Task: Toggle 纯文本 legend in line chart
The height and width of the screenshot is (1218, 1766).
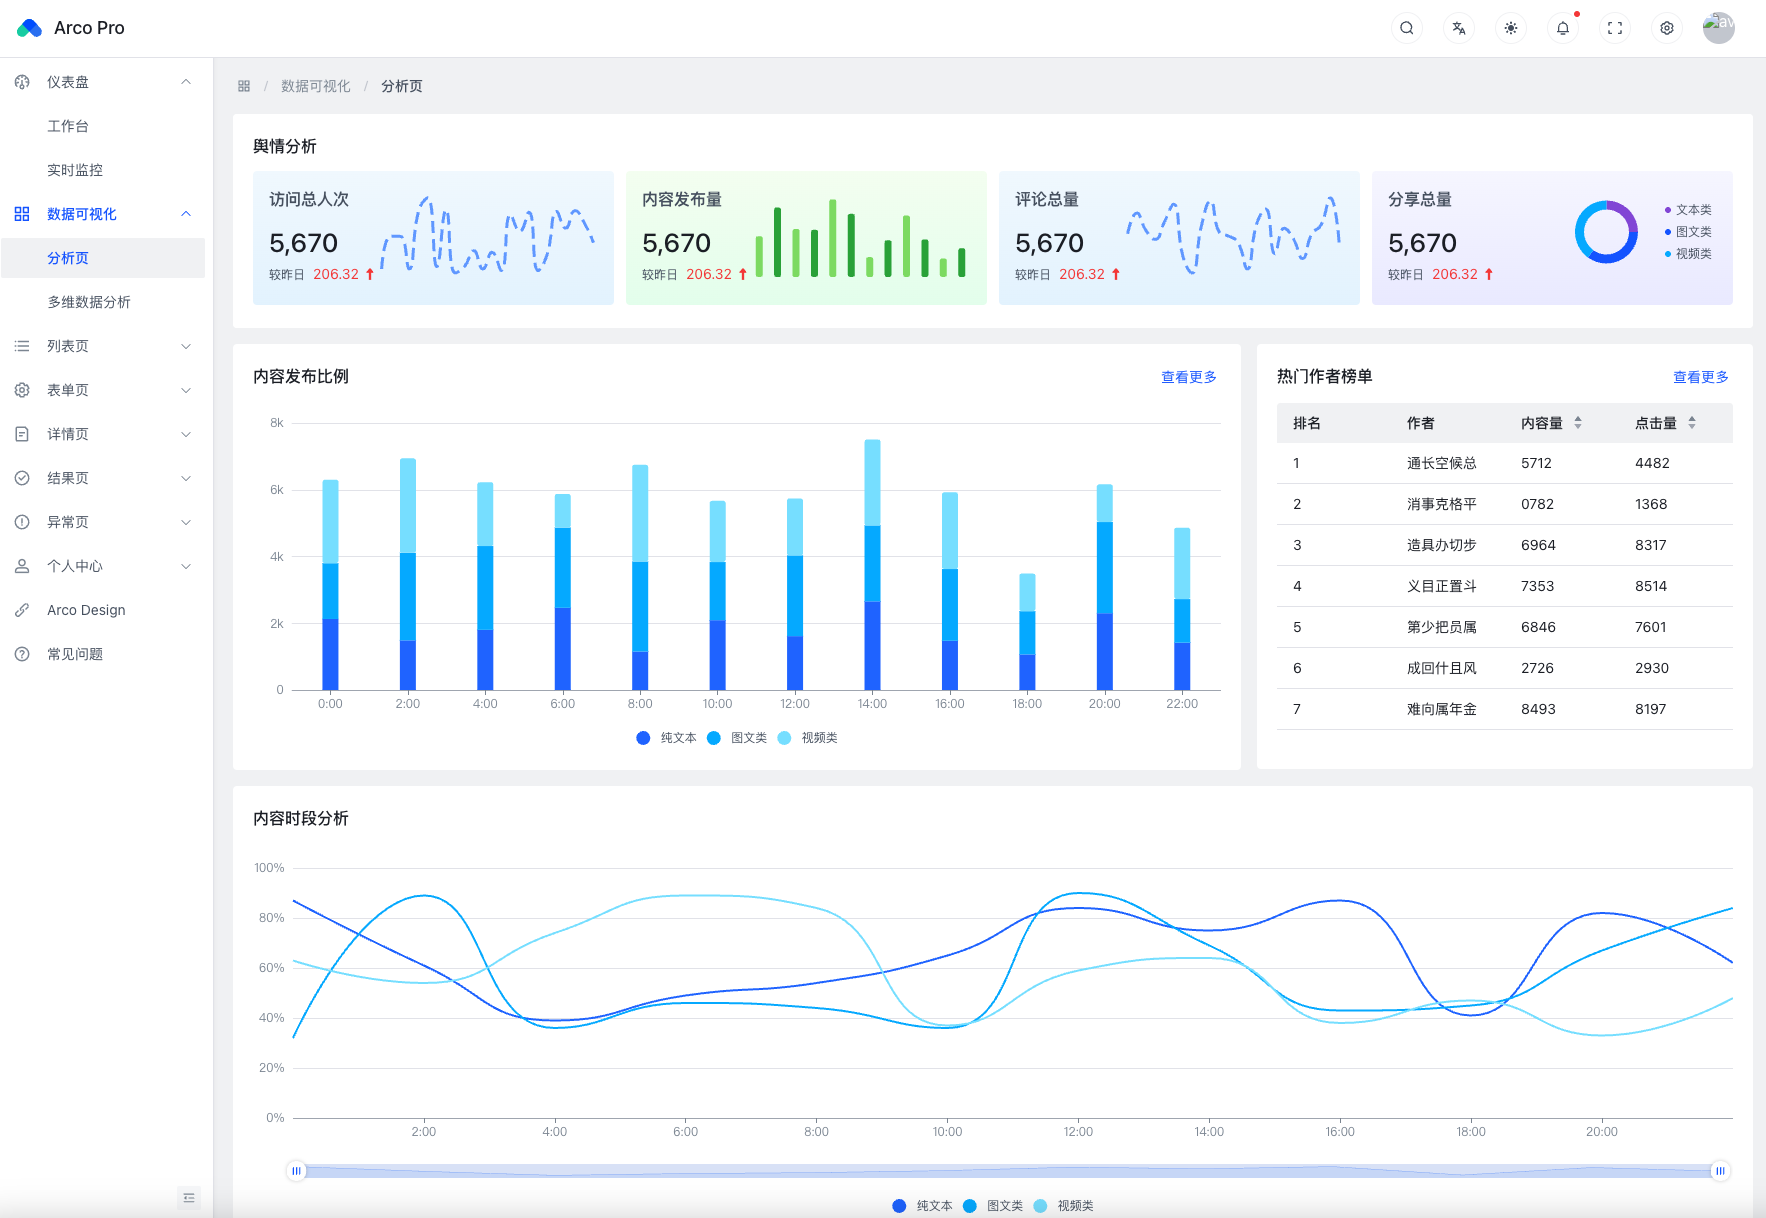Action: pyautogui.click(x=922, y=1206)
